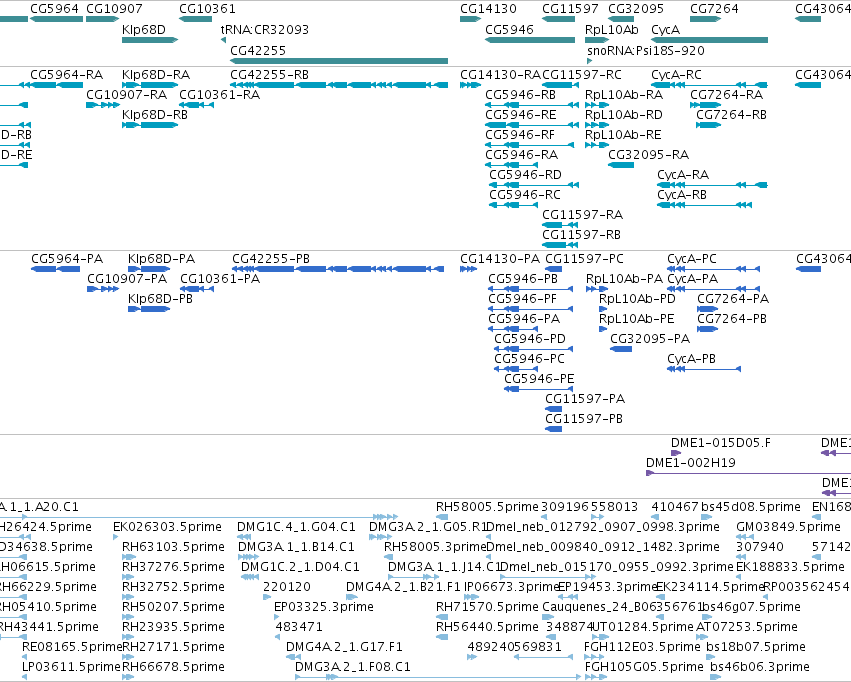Image resolution: width=851 pixels, height=682 pixels.
Task: Select the tRNA:CR32093 feature label
Action: point(265,30)
